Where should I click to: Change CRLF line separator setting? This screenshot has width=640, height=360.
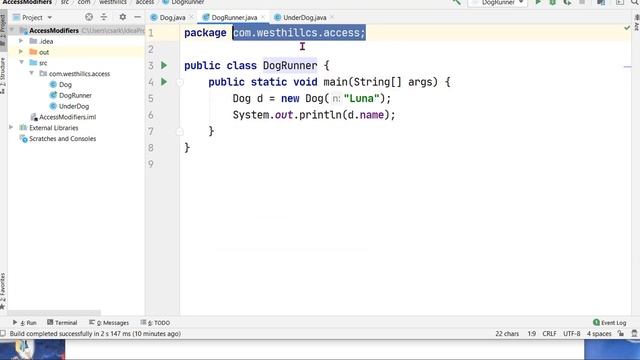[x=549, y=333]
